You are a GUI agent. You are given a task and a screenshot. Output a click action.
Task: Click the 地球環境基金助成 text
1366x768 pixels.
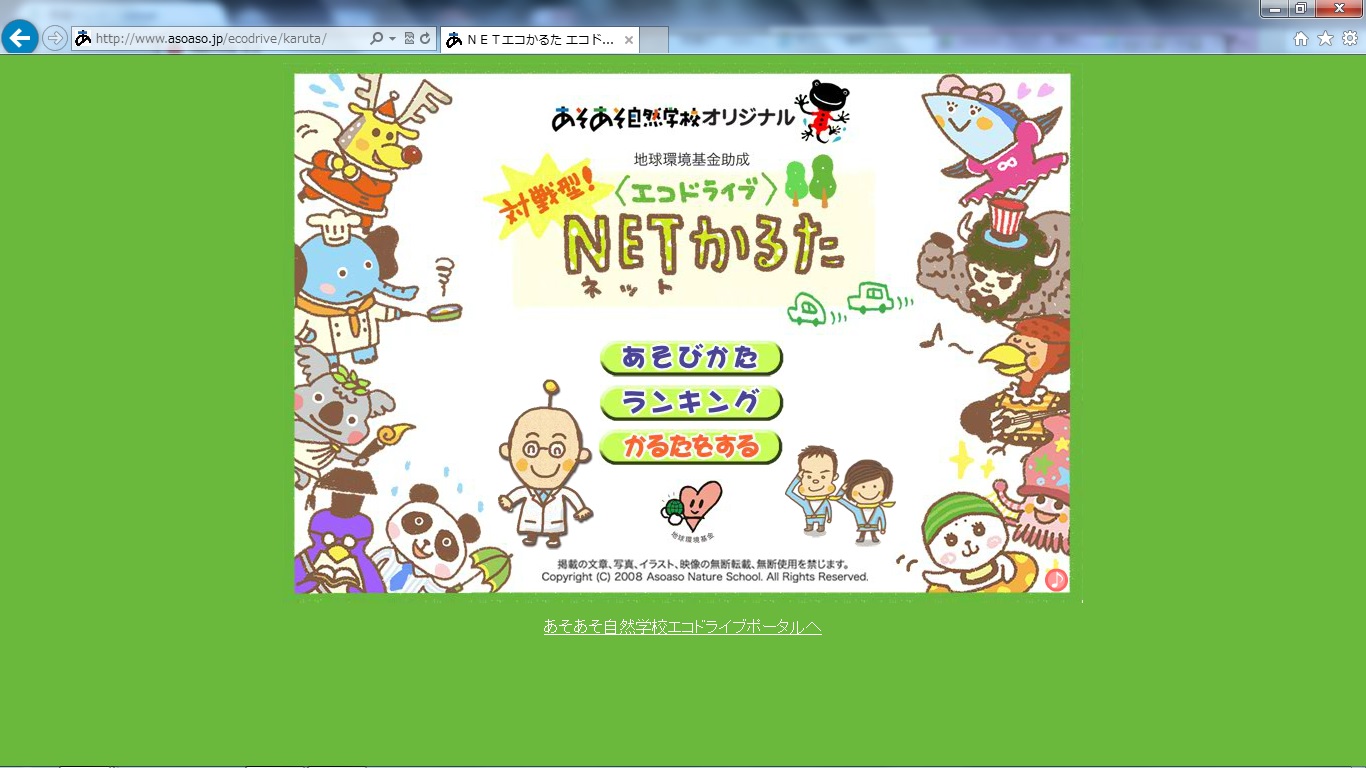(691, 159)
